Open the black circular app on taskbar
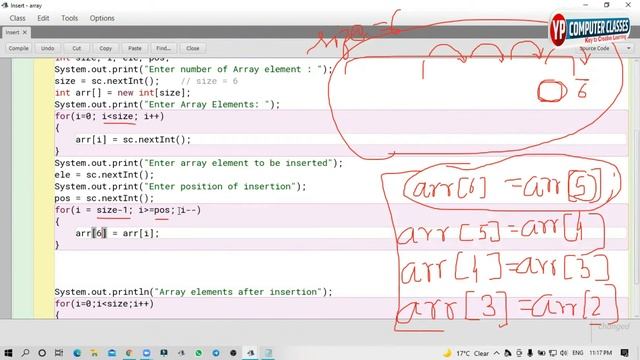640x360 pixels. [233, 353]
